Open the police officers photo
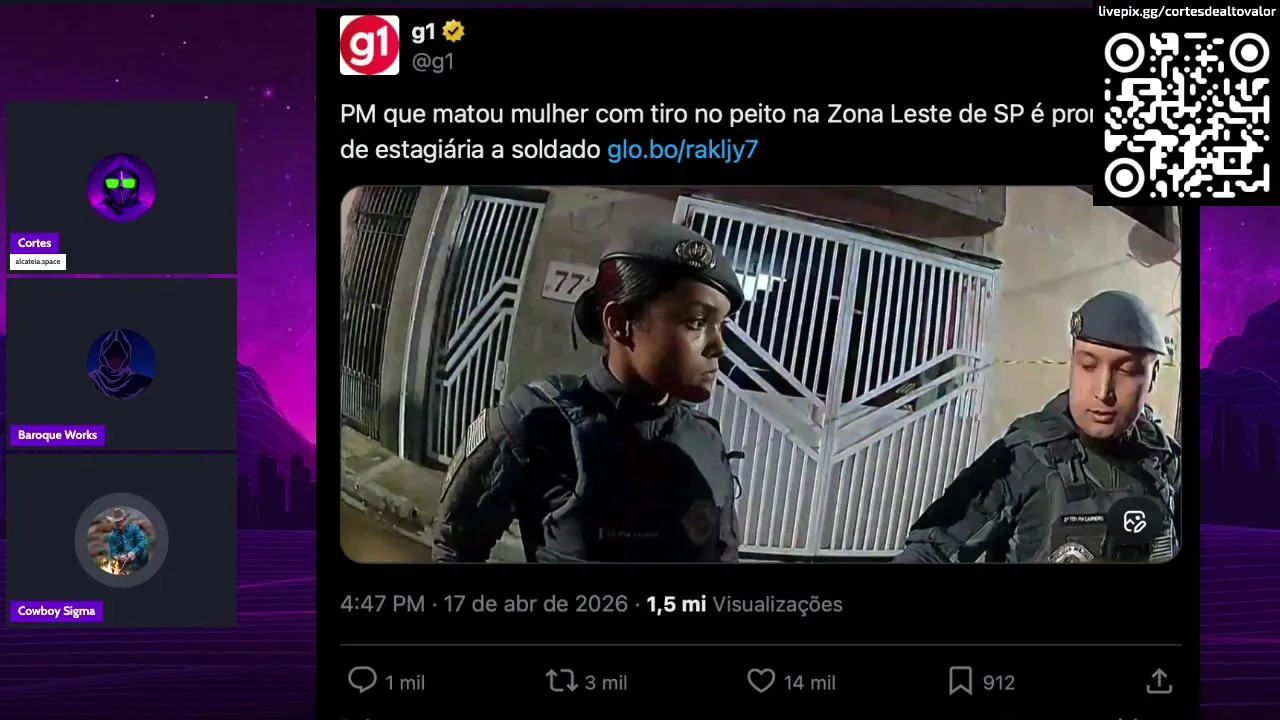1280x720 pixels. click(760, 374)
